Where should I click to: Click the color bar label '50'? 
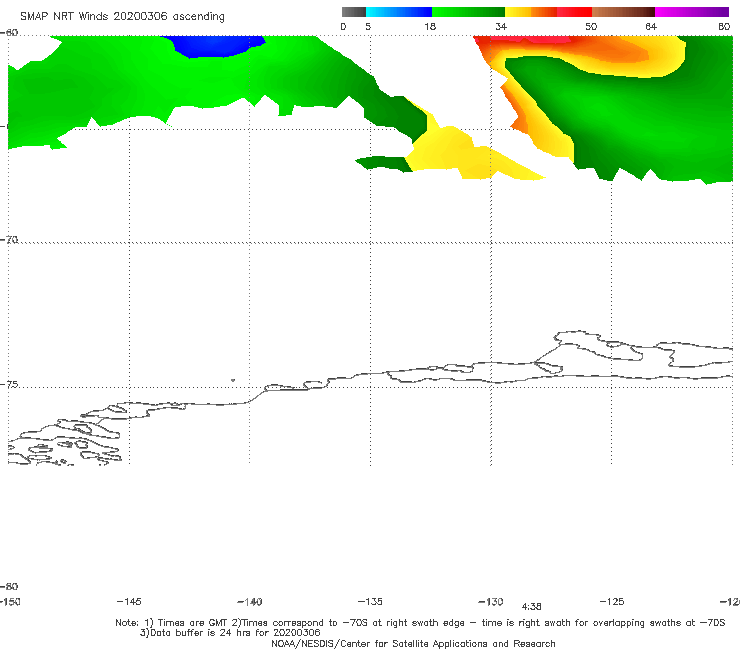point(591,26)
